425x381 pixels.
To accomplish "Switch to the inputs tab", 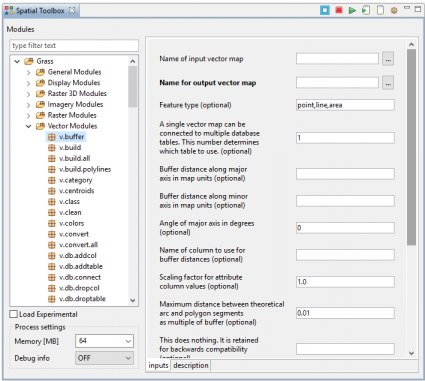I will [x=158, y=365].
